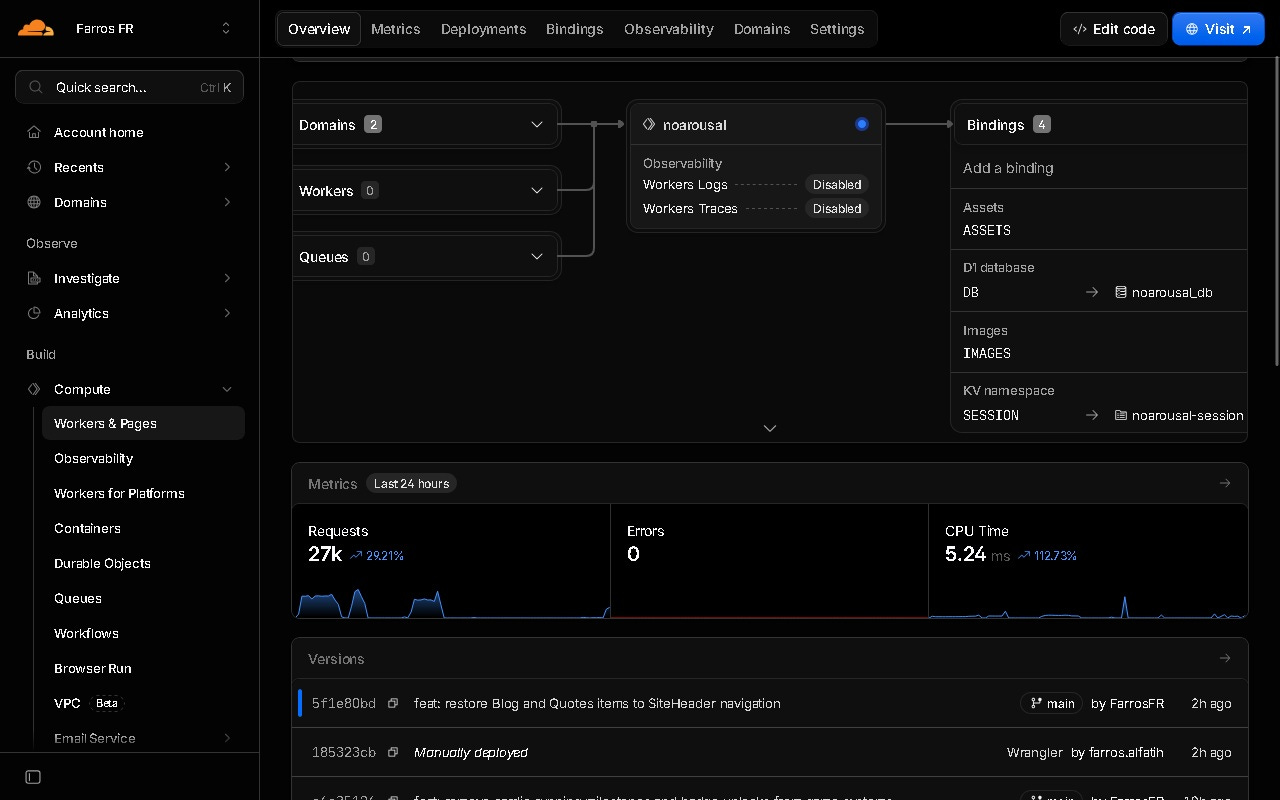Click the Last 24 hours badge
Image resolution: width=1280 pixels, height=800 pixels.
click(411, 483)
